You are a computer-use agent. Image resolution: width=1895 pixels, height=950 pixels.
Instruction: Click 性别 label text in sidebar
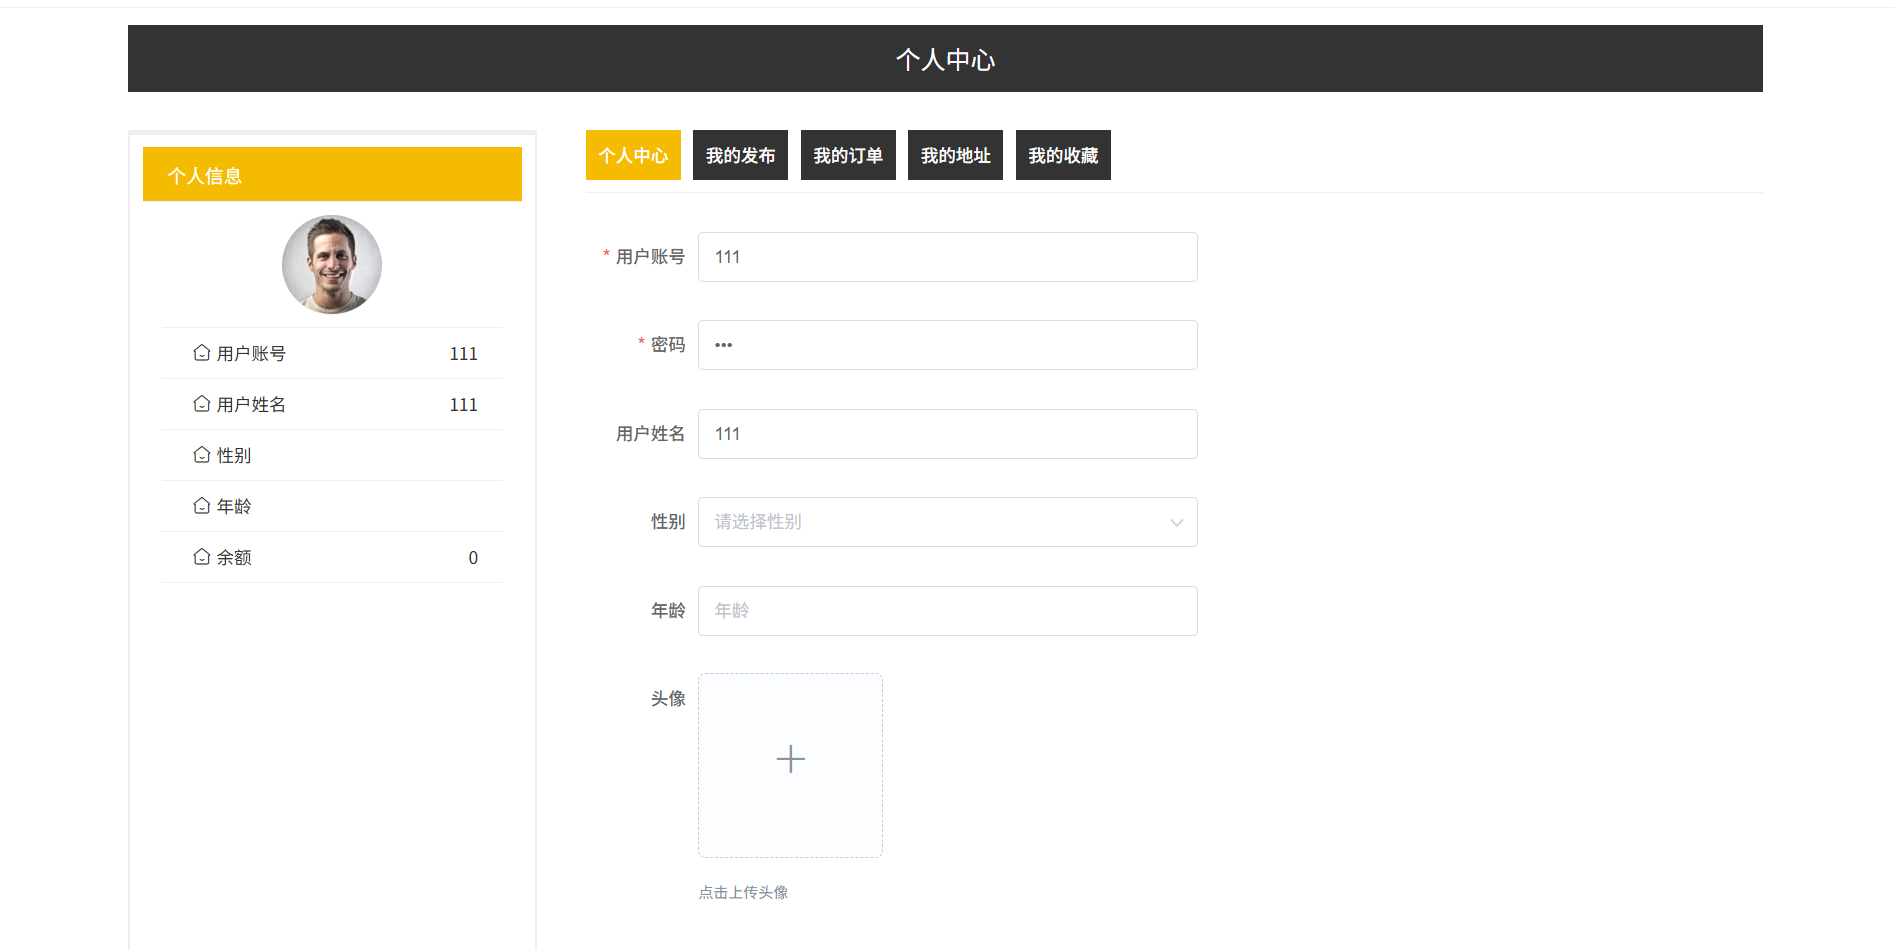point(234,455)
